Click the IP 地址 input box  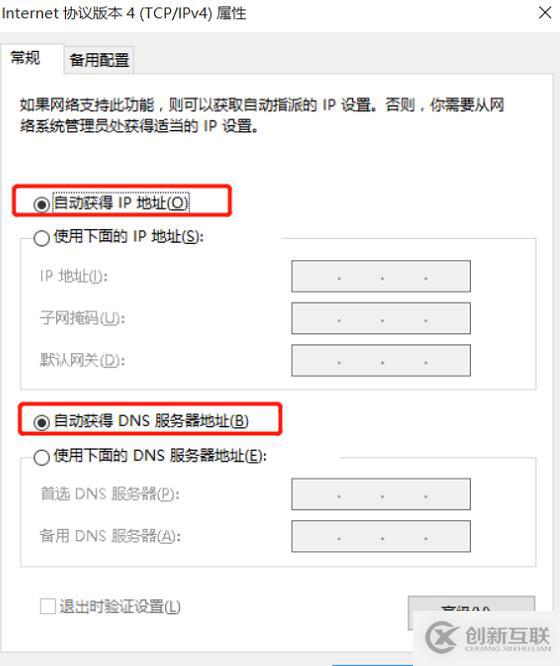[381, 277]
